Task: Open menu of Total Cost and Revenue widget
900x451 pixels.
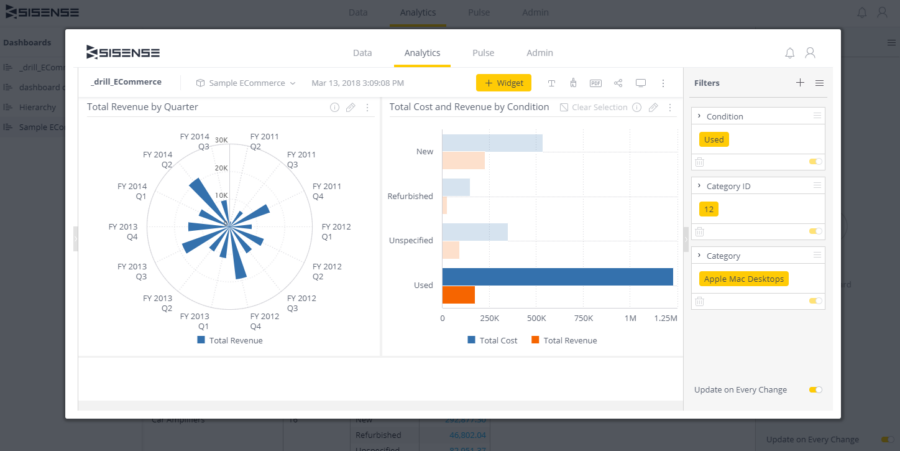Action: coord(670,107)
